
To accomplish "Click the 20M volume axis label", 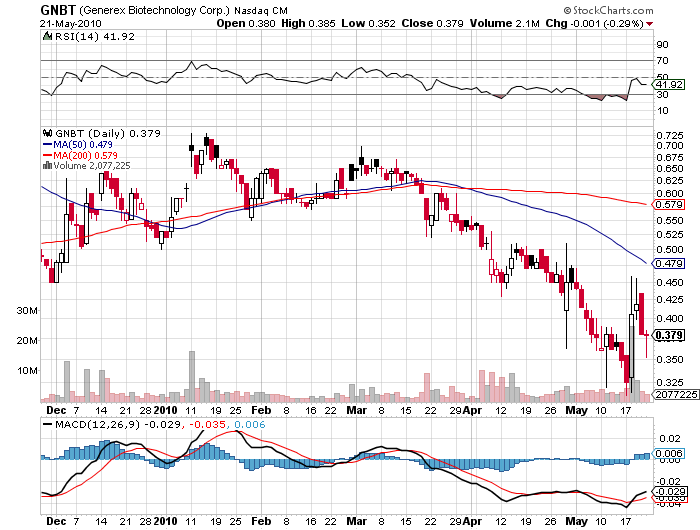I will pos(27,340).
